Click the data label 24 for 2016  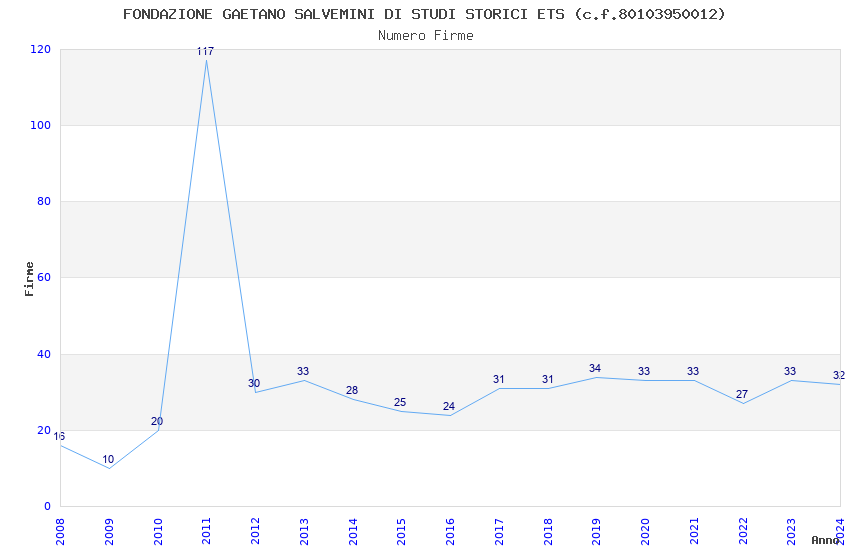pos(449,406)
